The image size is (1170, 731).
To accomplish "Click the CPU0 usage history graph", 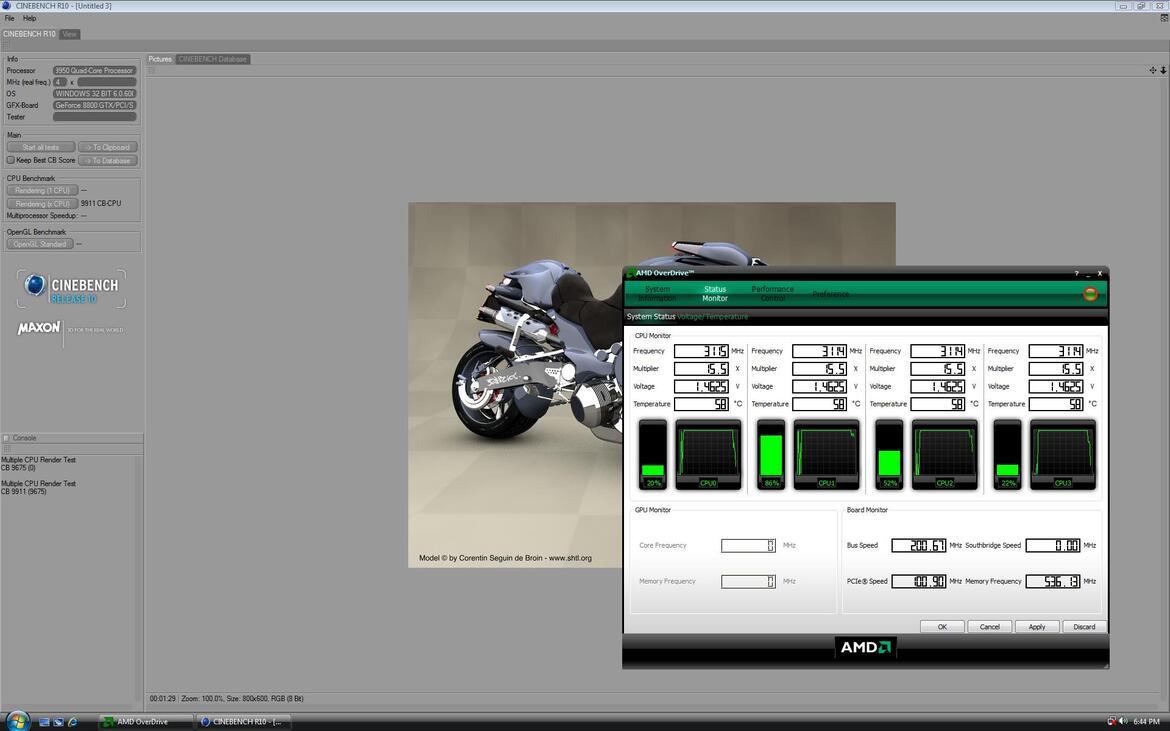I will [x=708, y=454].
